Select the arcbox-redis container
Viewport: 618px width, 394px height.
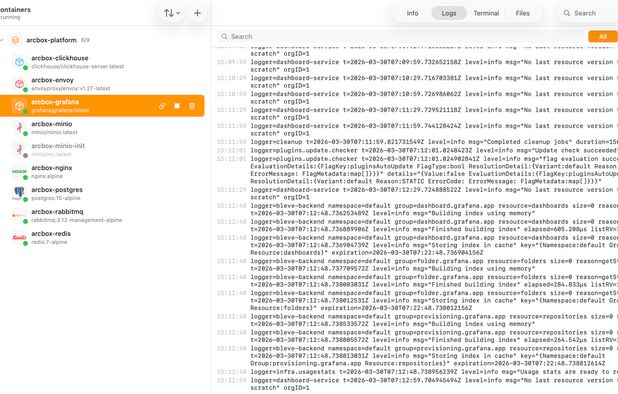(102, 237)
